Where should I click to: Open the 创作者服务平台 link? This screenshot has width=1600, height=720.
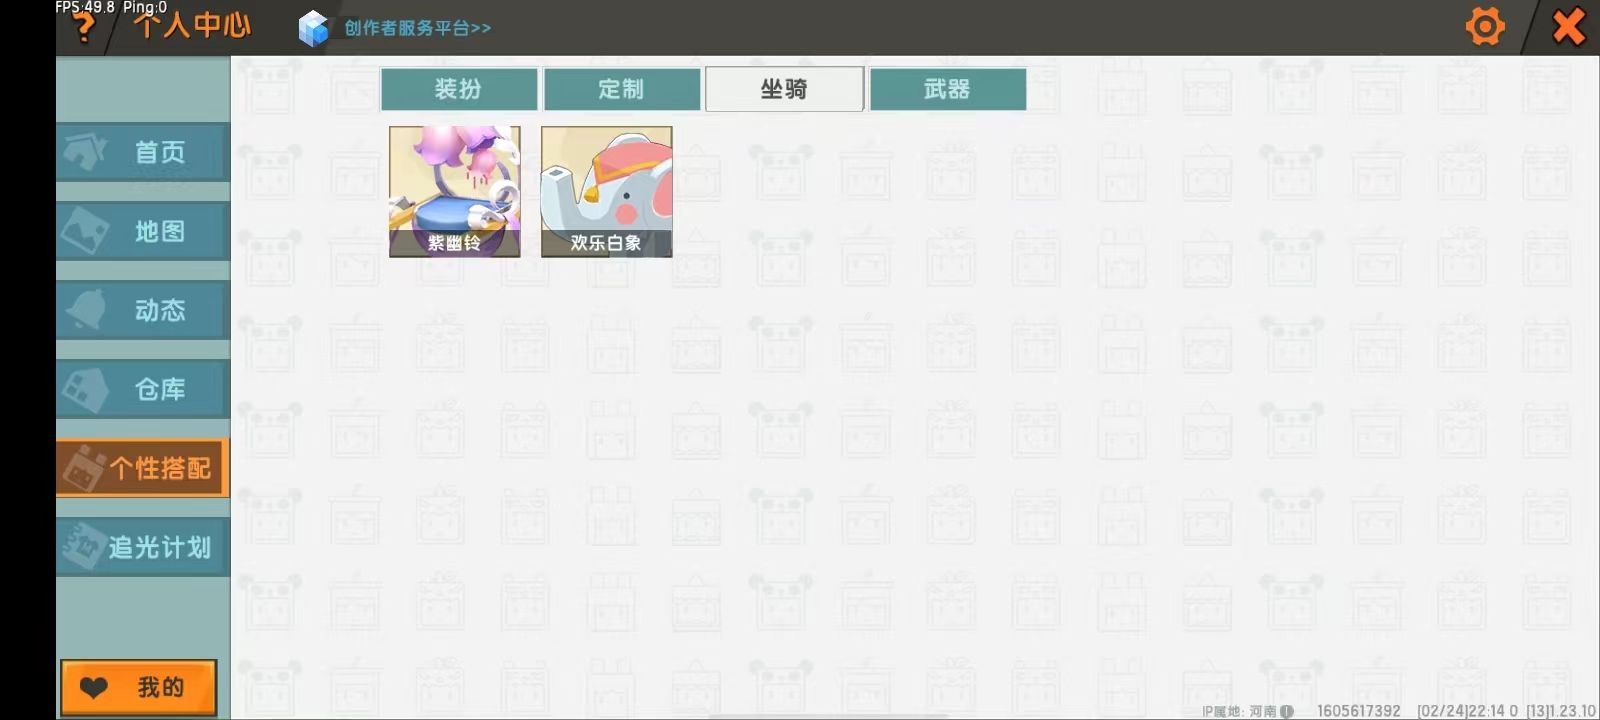[418, 28]
